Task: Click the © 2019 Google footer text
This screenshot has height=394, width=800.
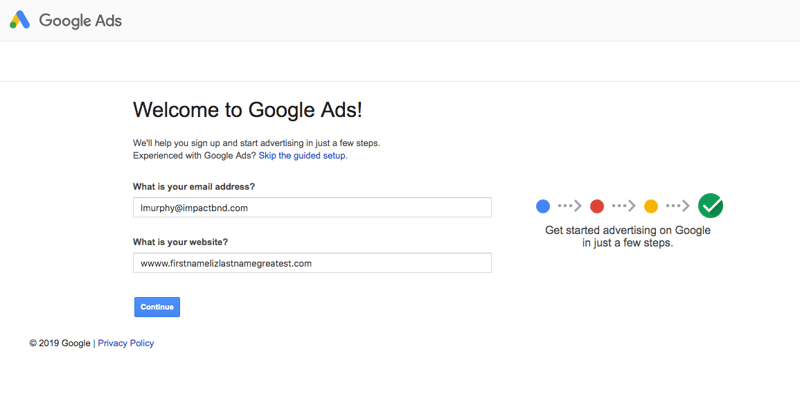Action: point(60,343)
